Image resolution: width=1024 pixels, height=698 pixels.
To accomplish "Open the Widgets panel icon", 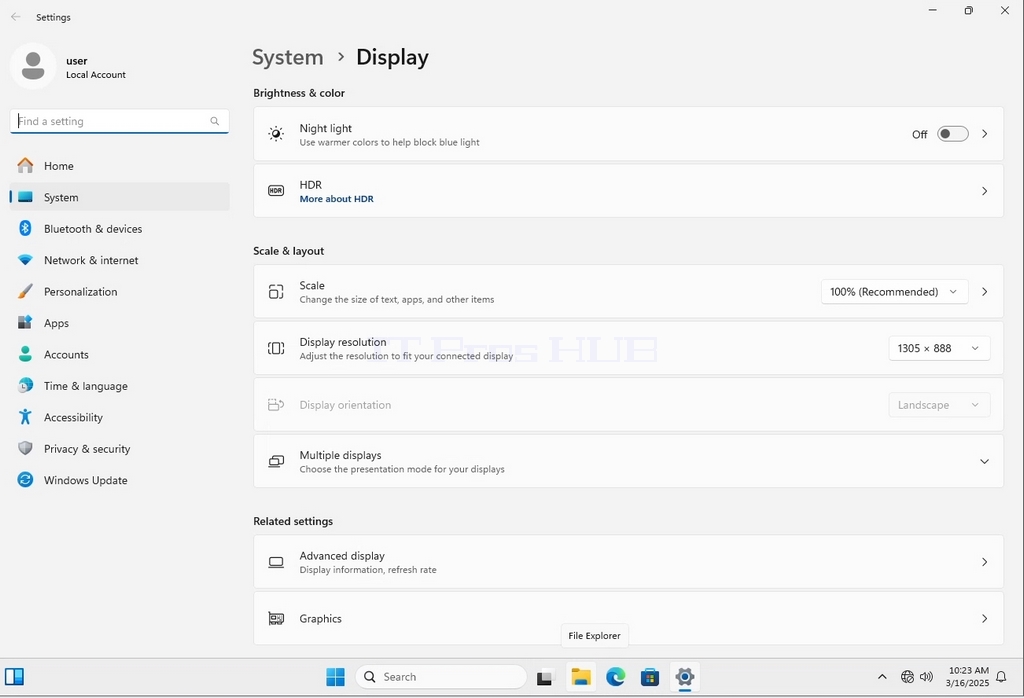I will tap(14, 676).
